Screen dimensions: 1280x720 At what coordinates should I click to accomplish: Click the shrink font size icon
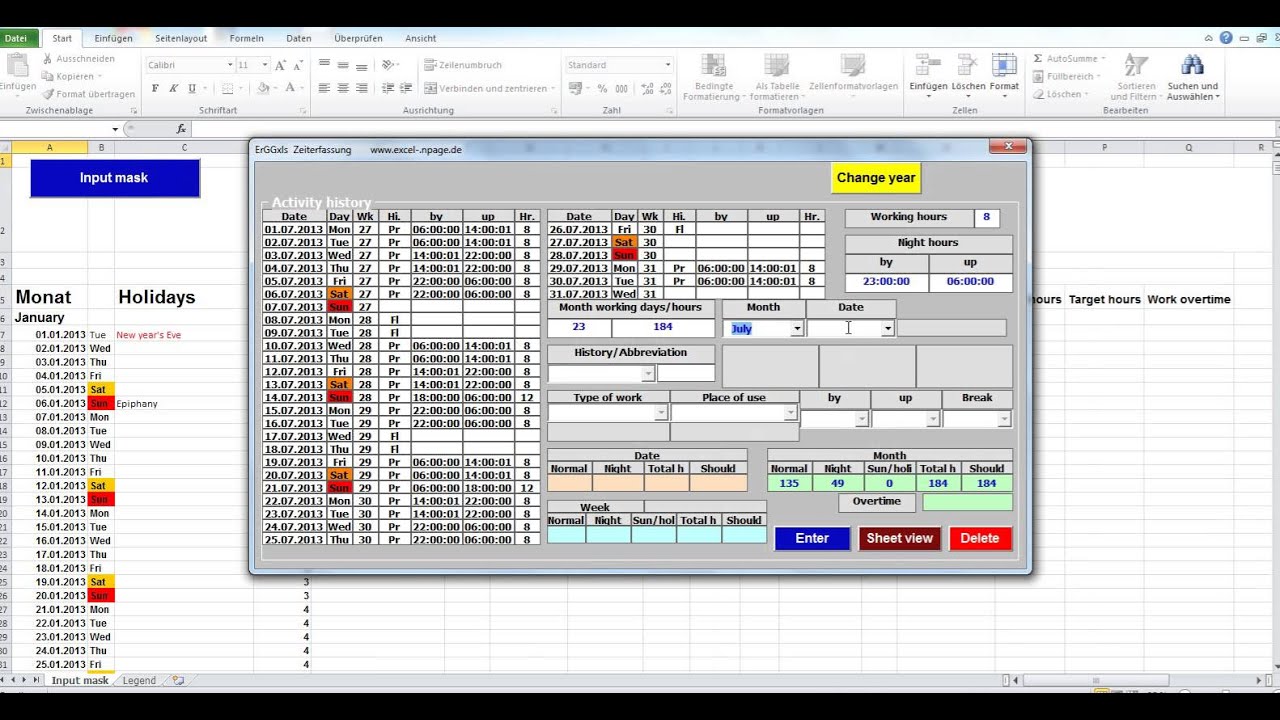pyautogui.click(x=297, y=65)
